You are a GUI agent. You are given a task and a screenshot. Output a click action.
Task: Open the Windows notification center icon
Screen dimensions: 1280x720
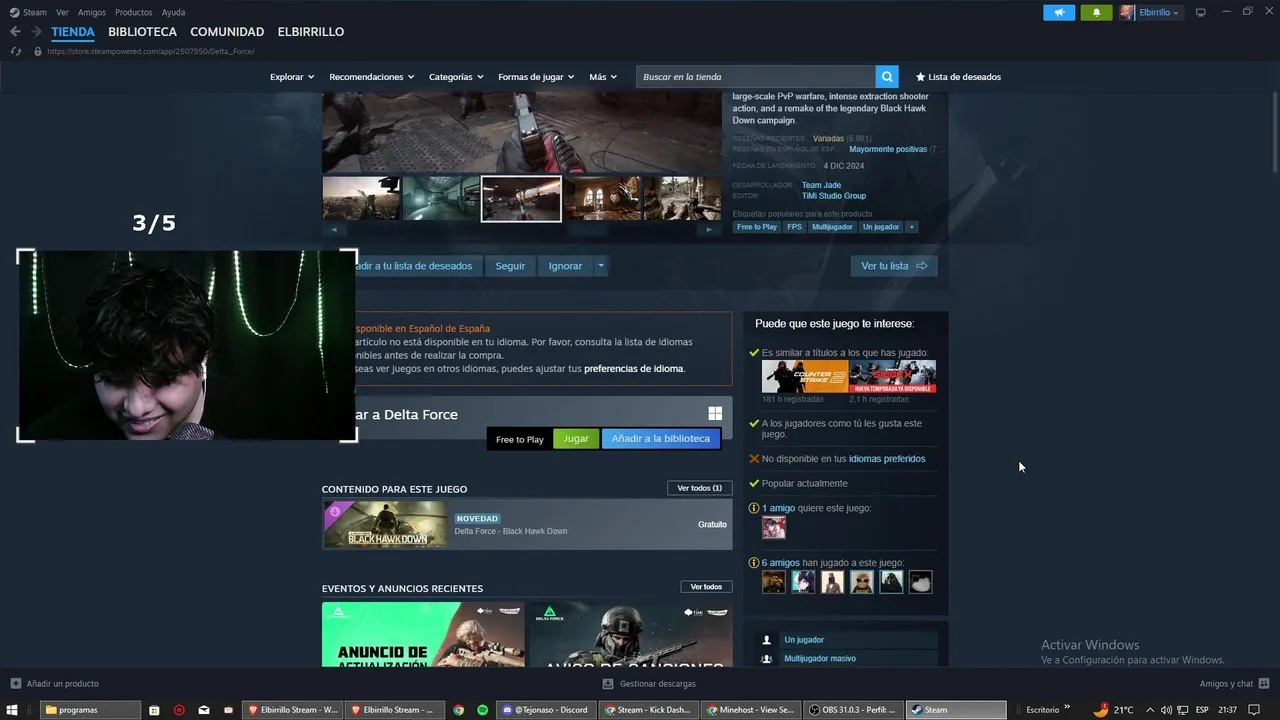[1254, 710]
